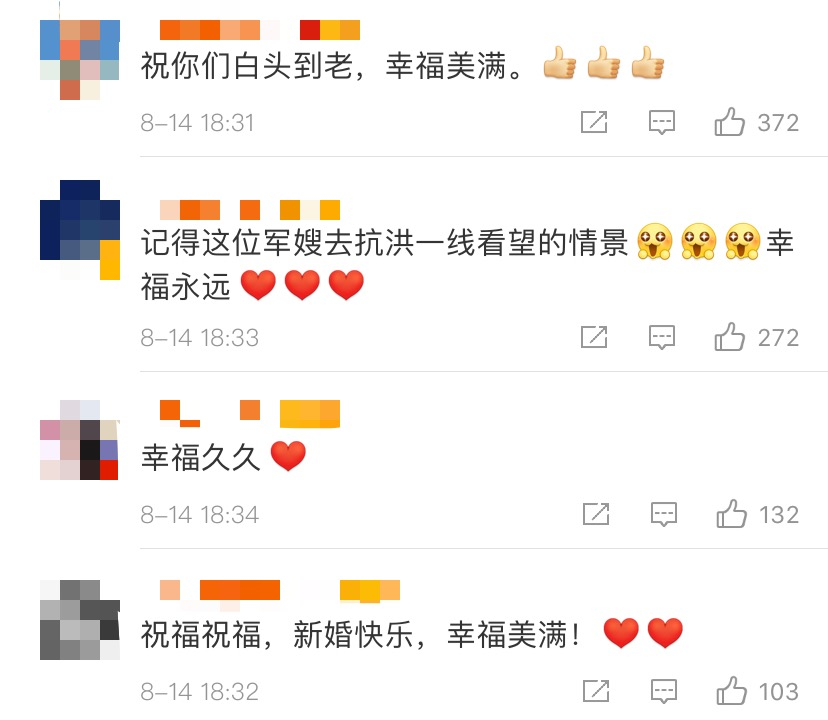828x720 pixels.
Task: Like the comment posted at 18:33
Action: point(729,337)
